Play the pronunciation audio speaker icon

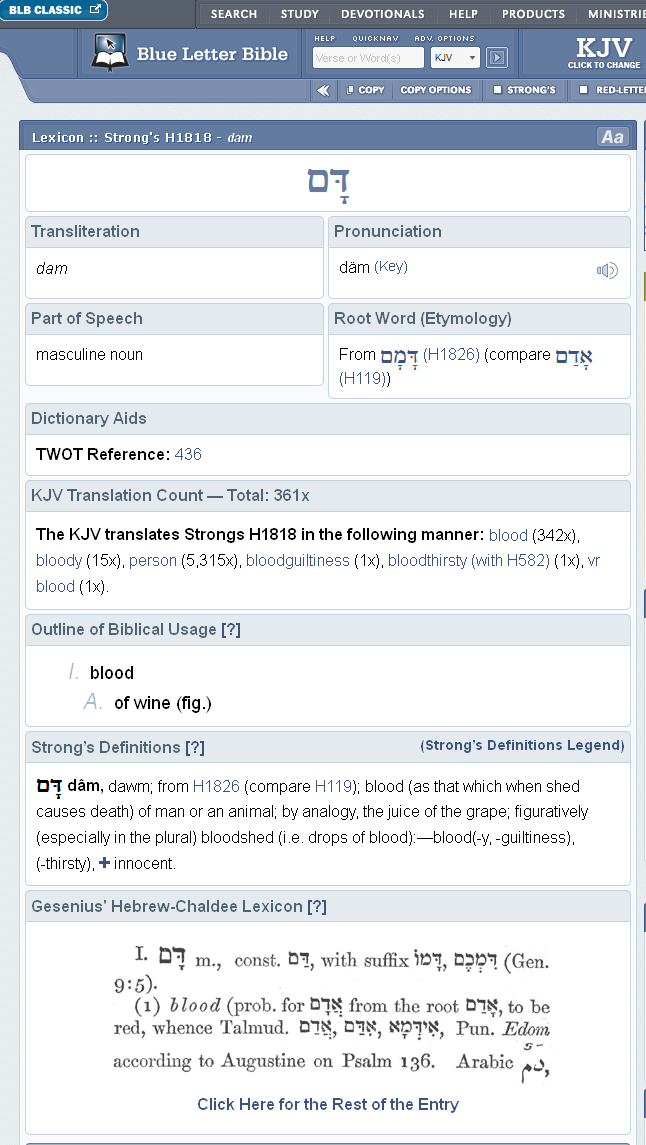607,270
